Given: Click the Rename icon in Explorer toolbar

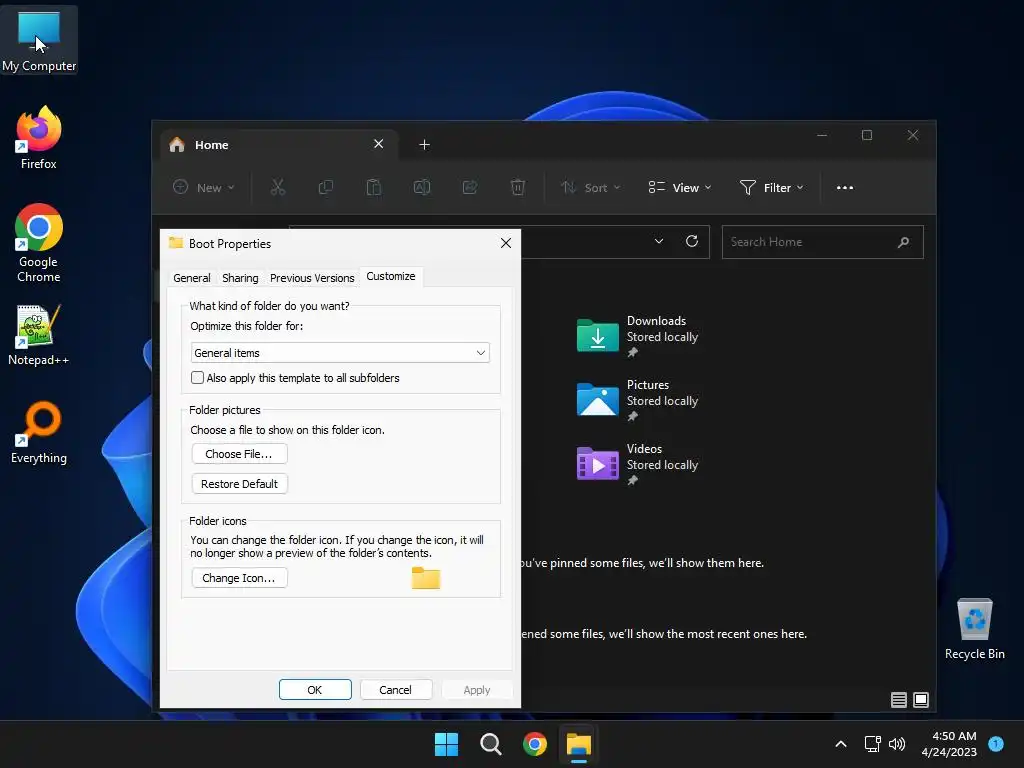Looking at the screenshot, I should click(x=422, y=187).
